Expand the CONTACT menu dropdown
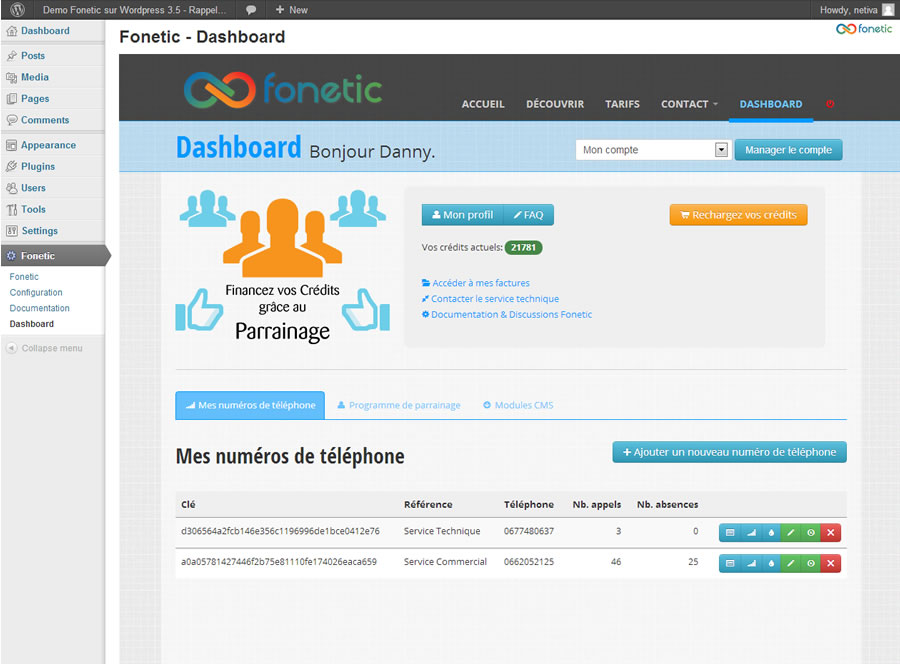This screenshot has height=664, width=900. tap(689, 104)
